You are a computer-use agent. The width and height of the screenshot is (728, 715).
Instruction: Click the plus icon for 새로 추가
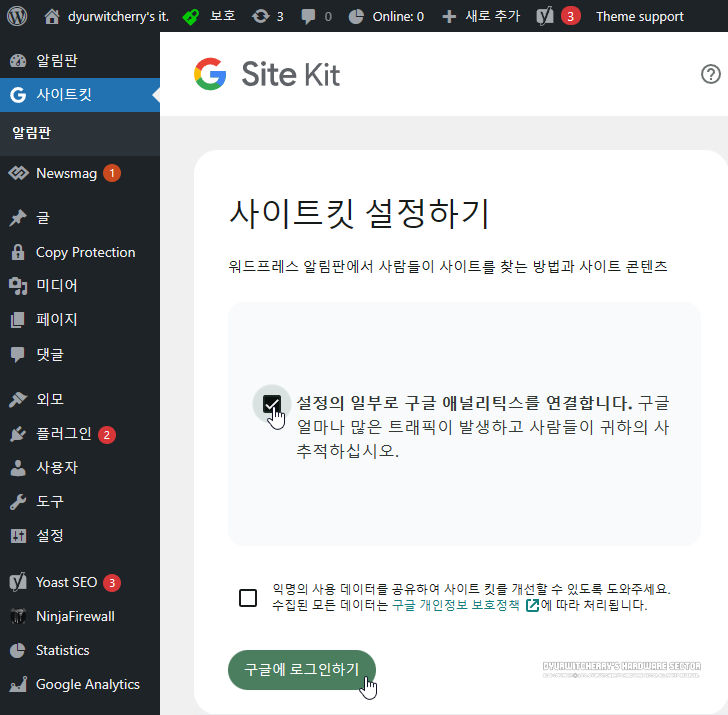tap(449, 17)
